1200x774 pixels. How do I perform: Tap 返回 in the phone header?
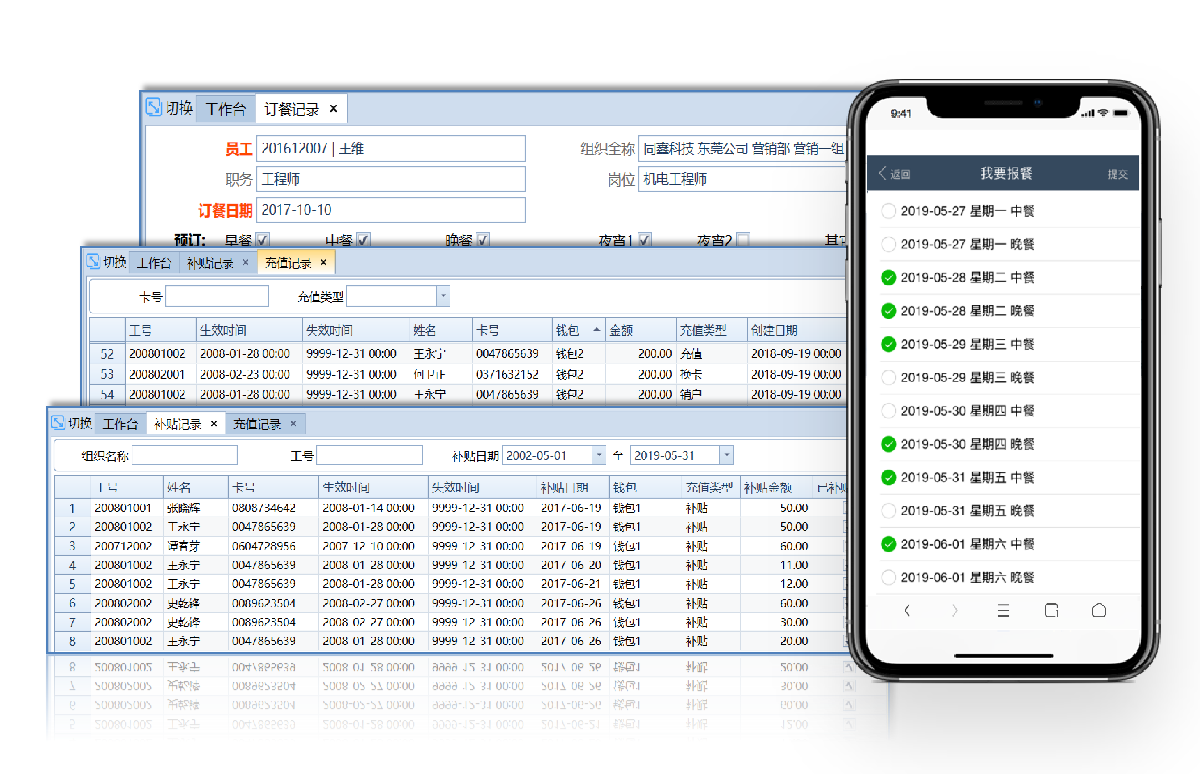point(895,175)
